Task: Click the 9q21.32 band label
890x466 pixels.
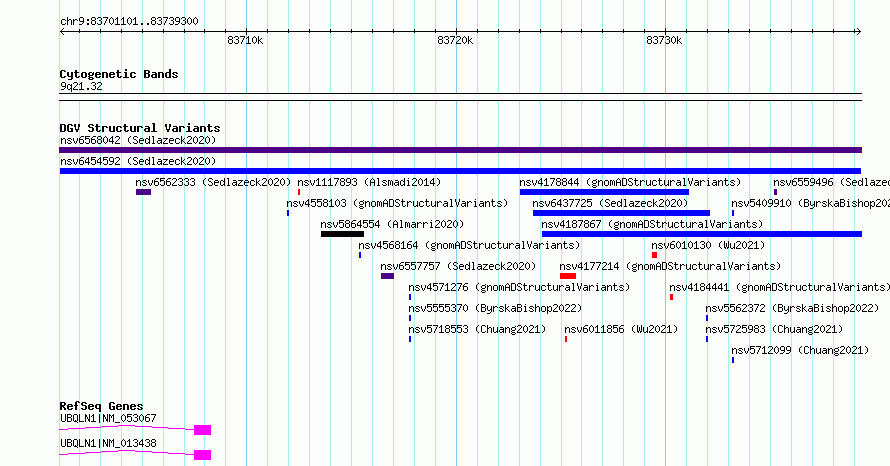Action: [x=81, y=86]
